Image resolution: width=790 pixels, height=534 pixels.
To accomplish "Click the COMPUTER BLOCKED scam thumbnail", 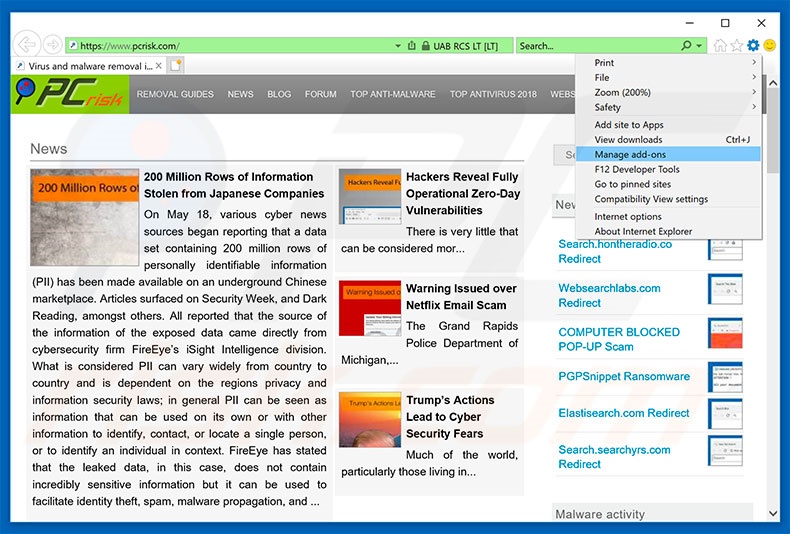I will 725,333.
